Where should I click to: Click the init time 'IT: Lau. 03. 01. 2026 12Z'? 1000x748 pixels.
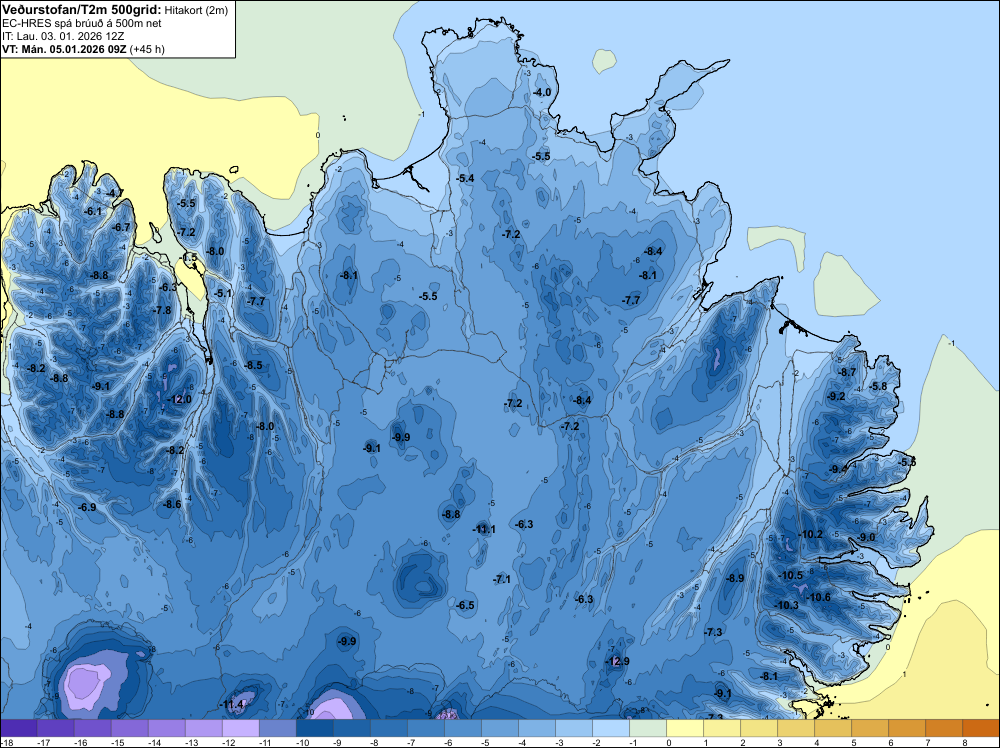63,36
